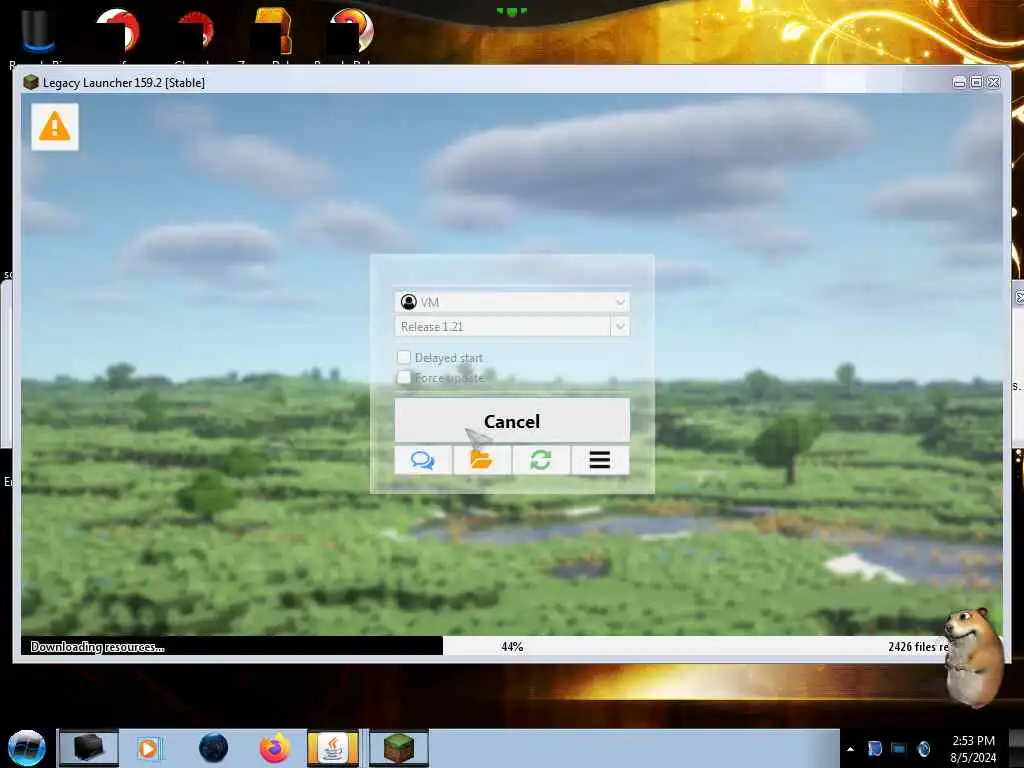The image size is (1024, 768).
Task: Click the Downloading resources status text
Action: point(97,647)
